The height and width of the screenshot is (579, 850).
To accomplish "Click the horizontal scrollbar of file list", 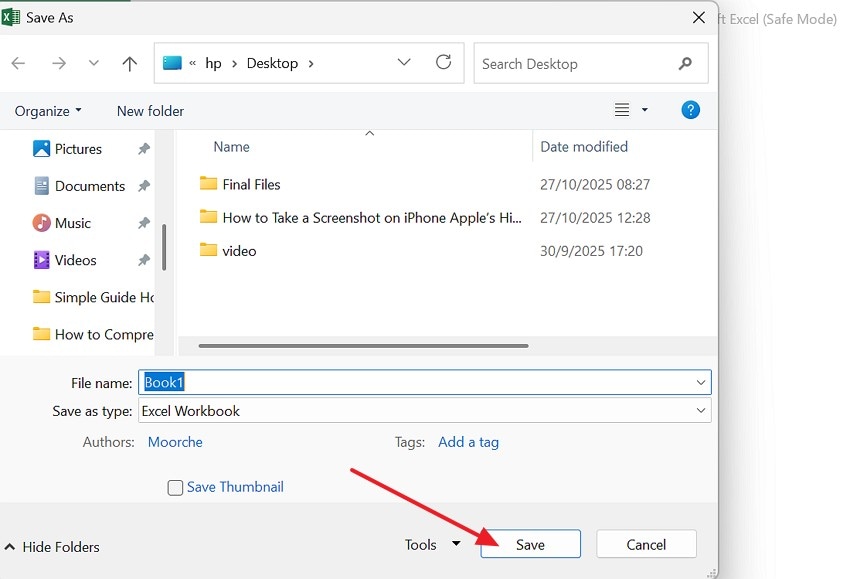I will point(363,346).
